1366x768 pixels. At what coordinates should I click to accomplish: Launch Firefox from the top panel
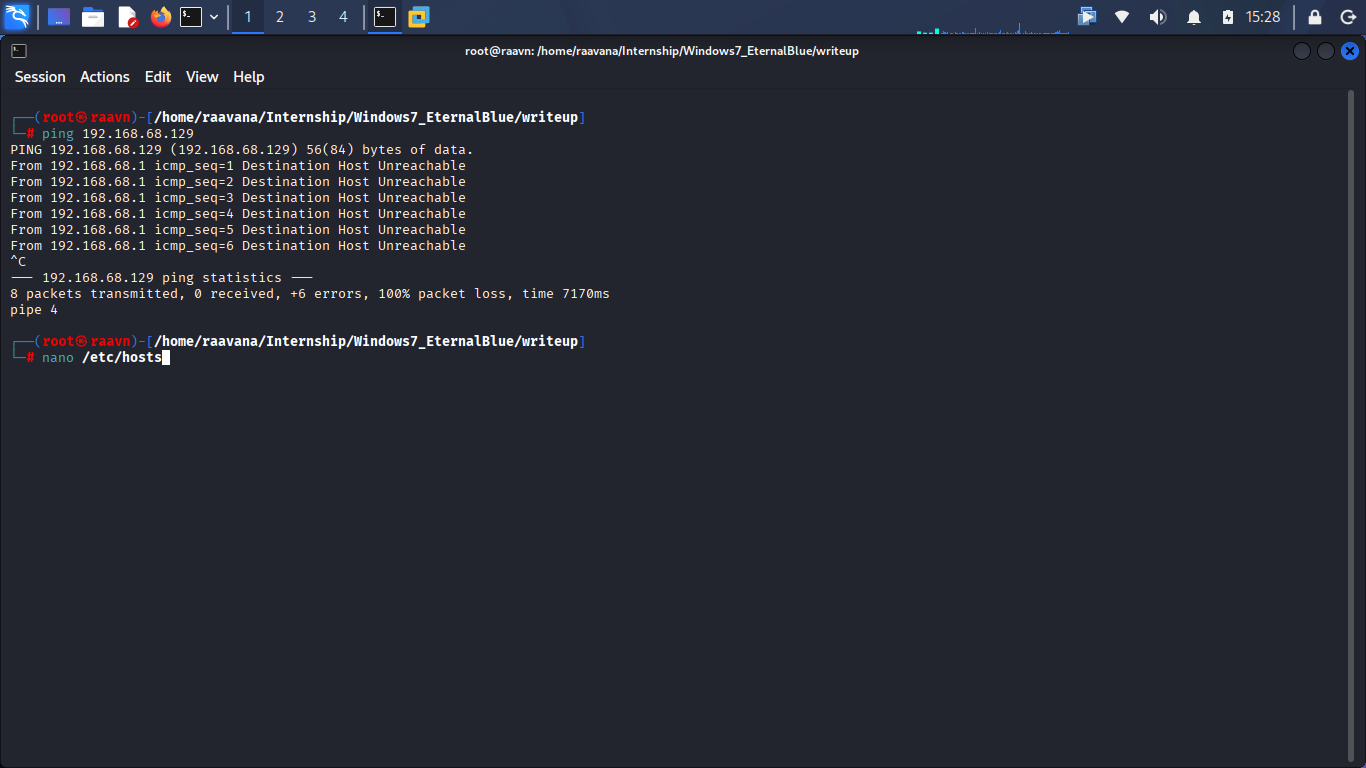(161, 17)
